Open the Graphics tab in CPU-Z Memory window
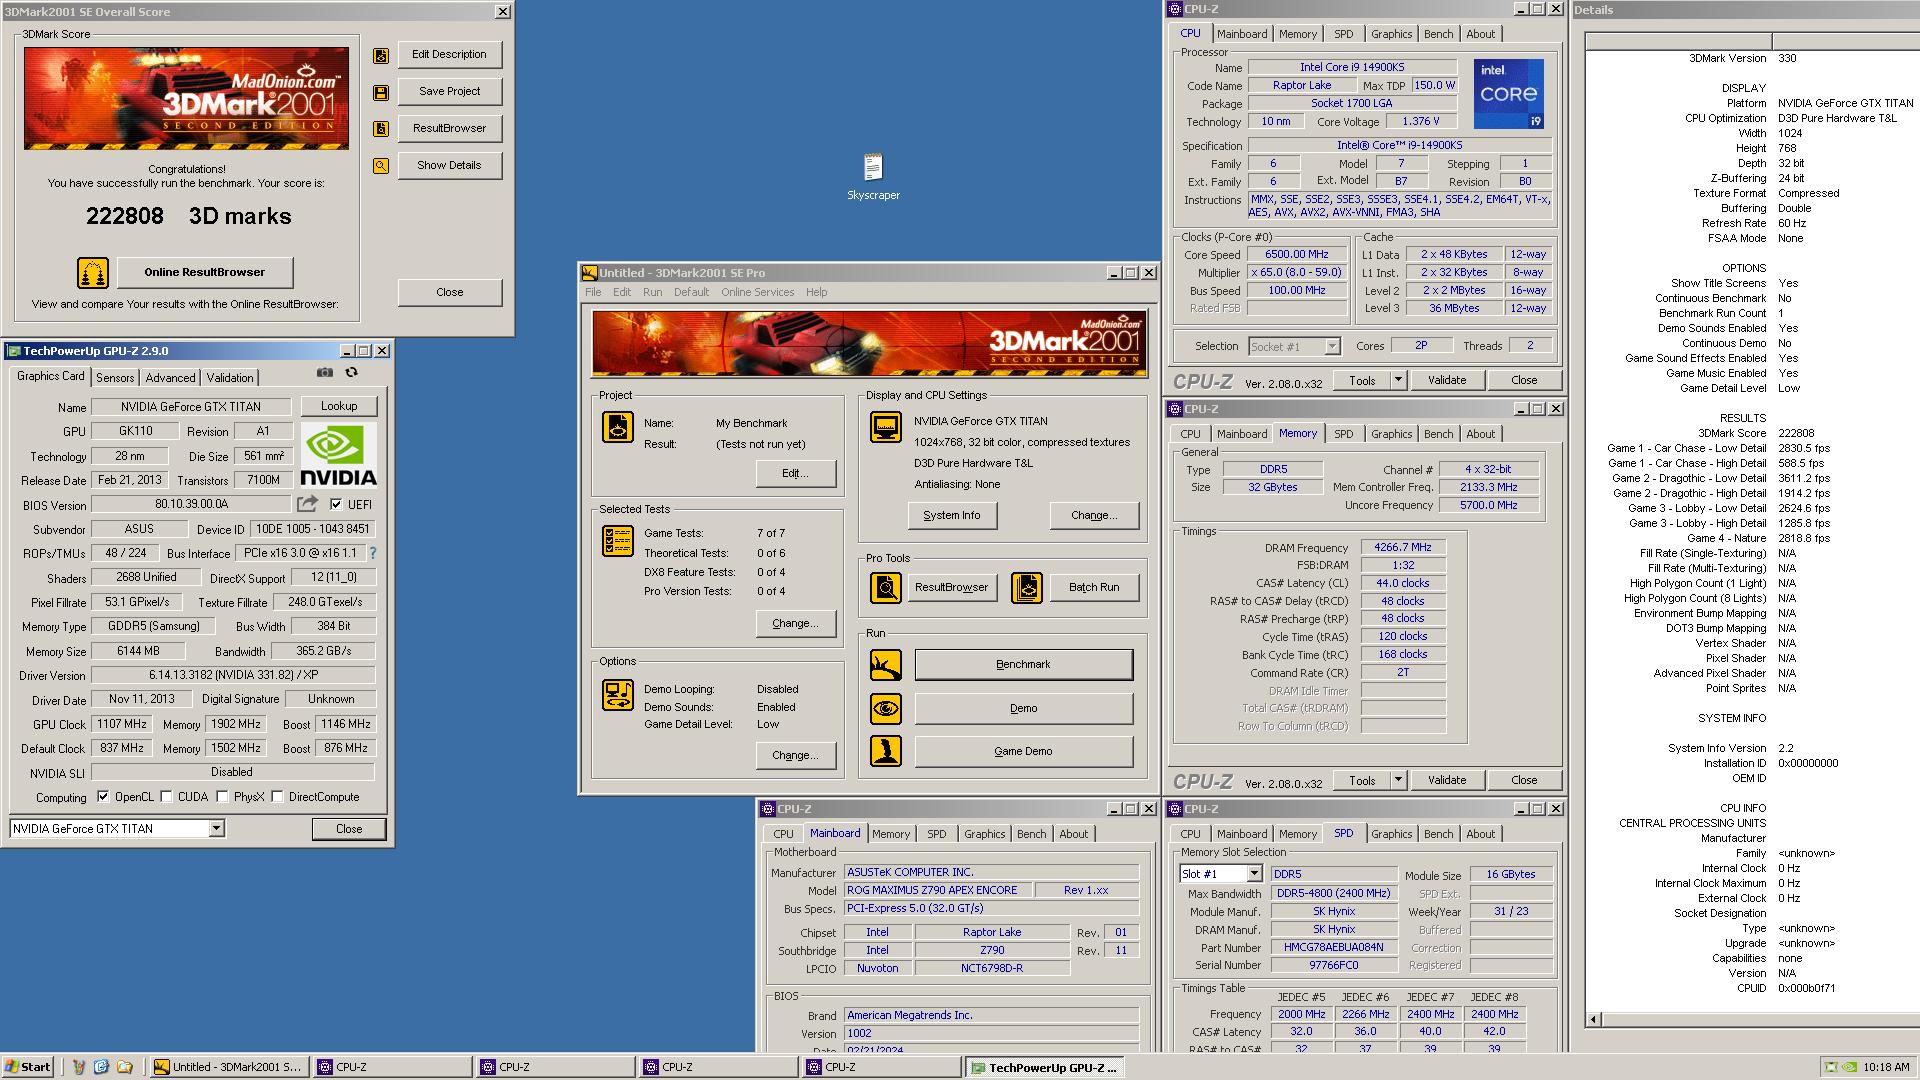Viewport: 1920px width, 1080px height. [x=1391, y=434]
